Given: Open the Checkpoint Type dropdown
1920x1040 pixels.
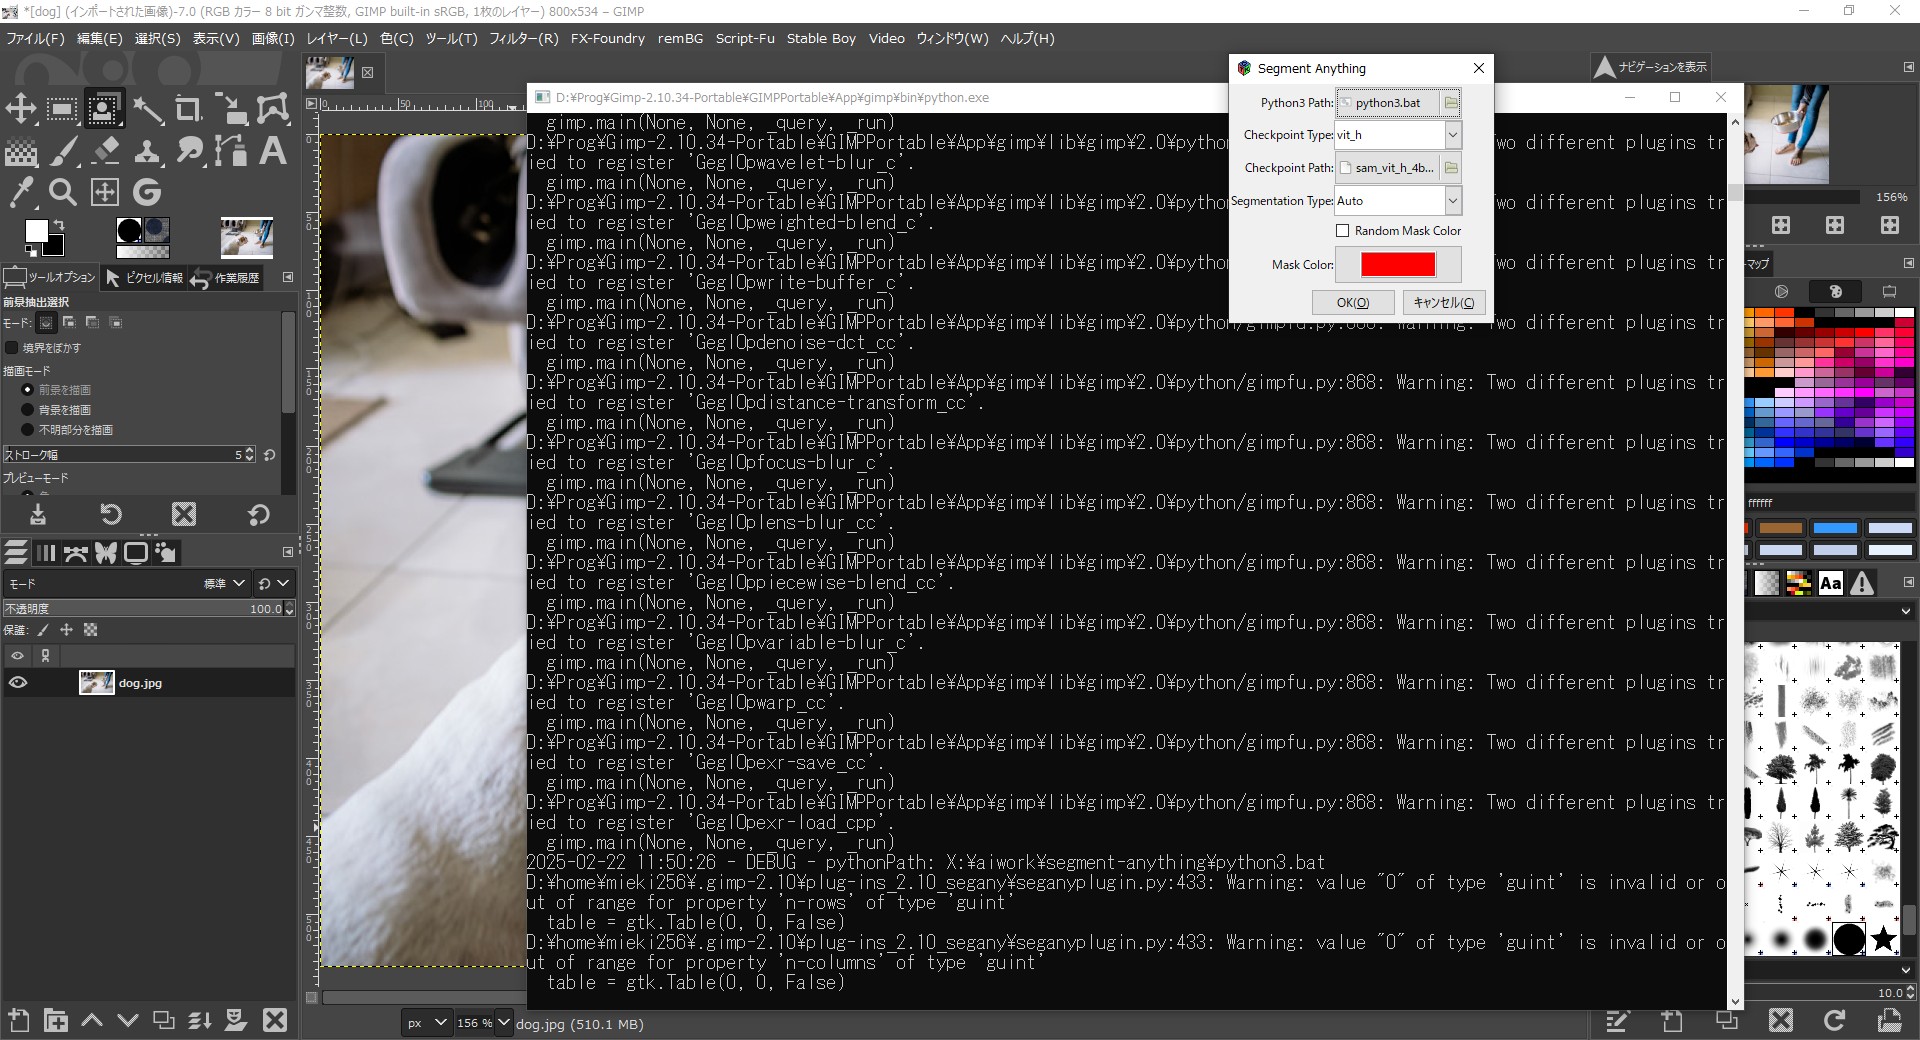Looking at the screenshot, I should pyautogui.click(x=1452, y=135).
